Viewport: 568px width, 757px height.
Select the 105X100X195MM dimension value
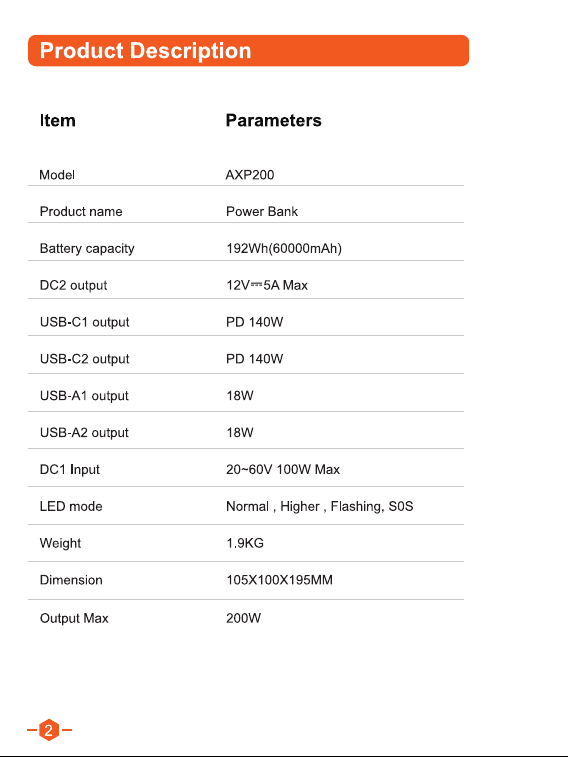[279, 580]
